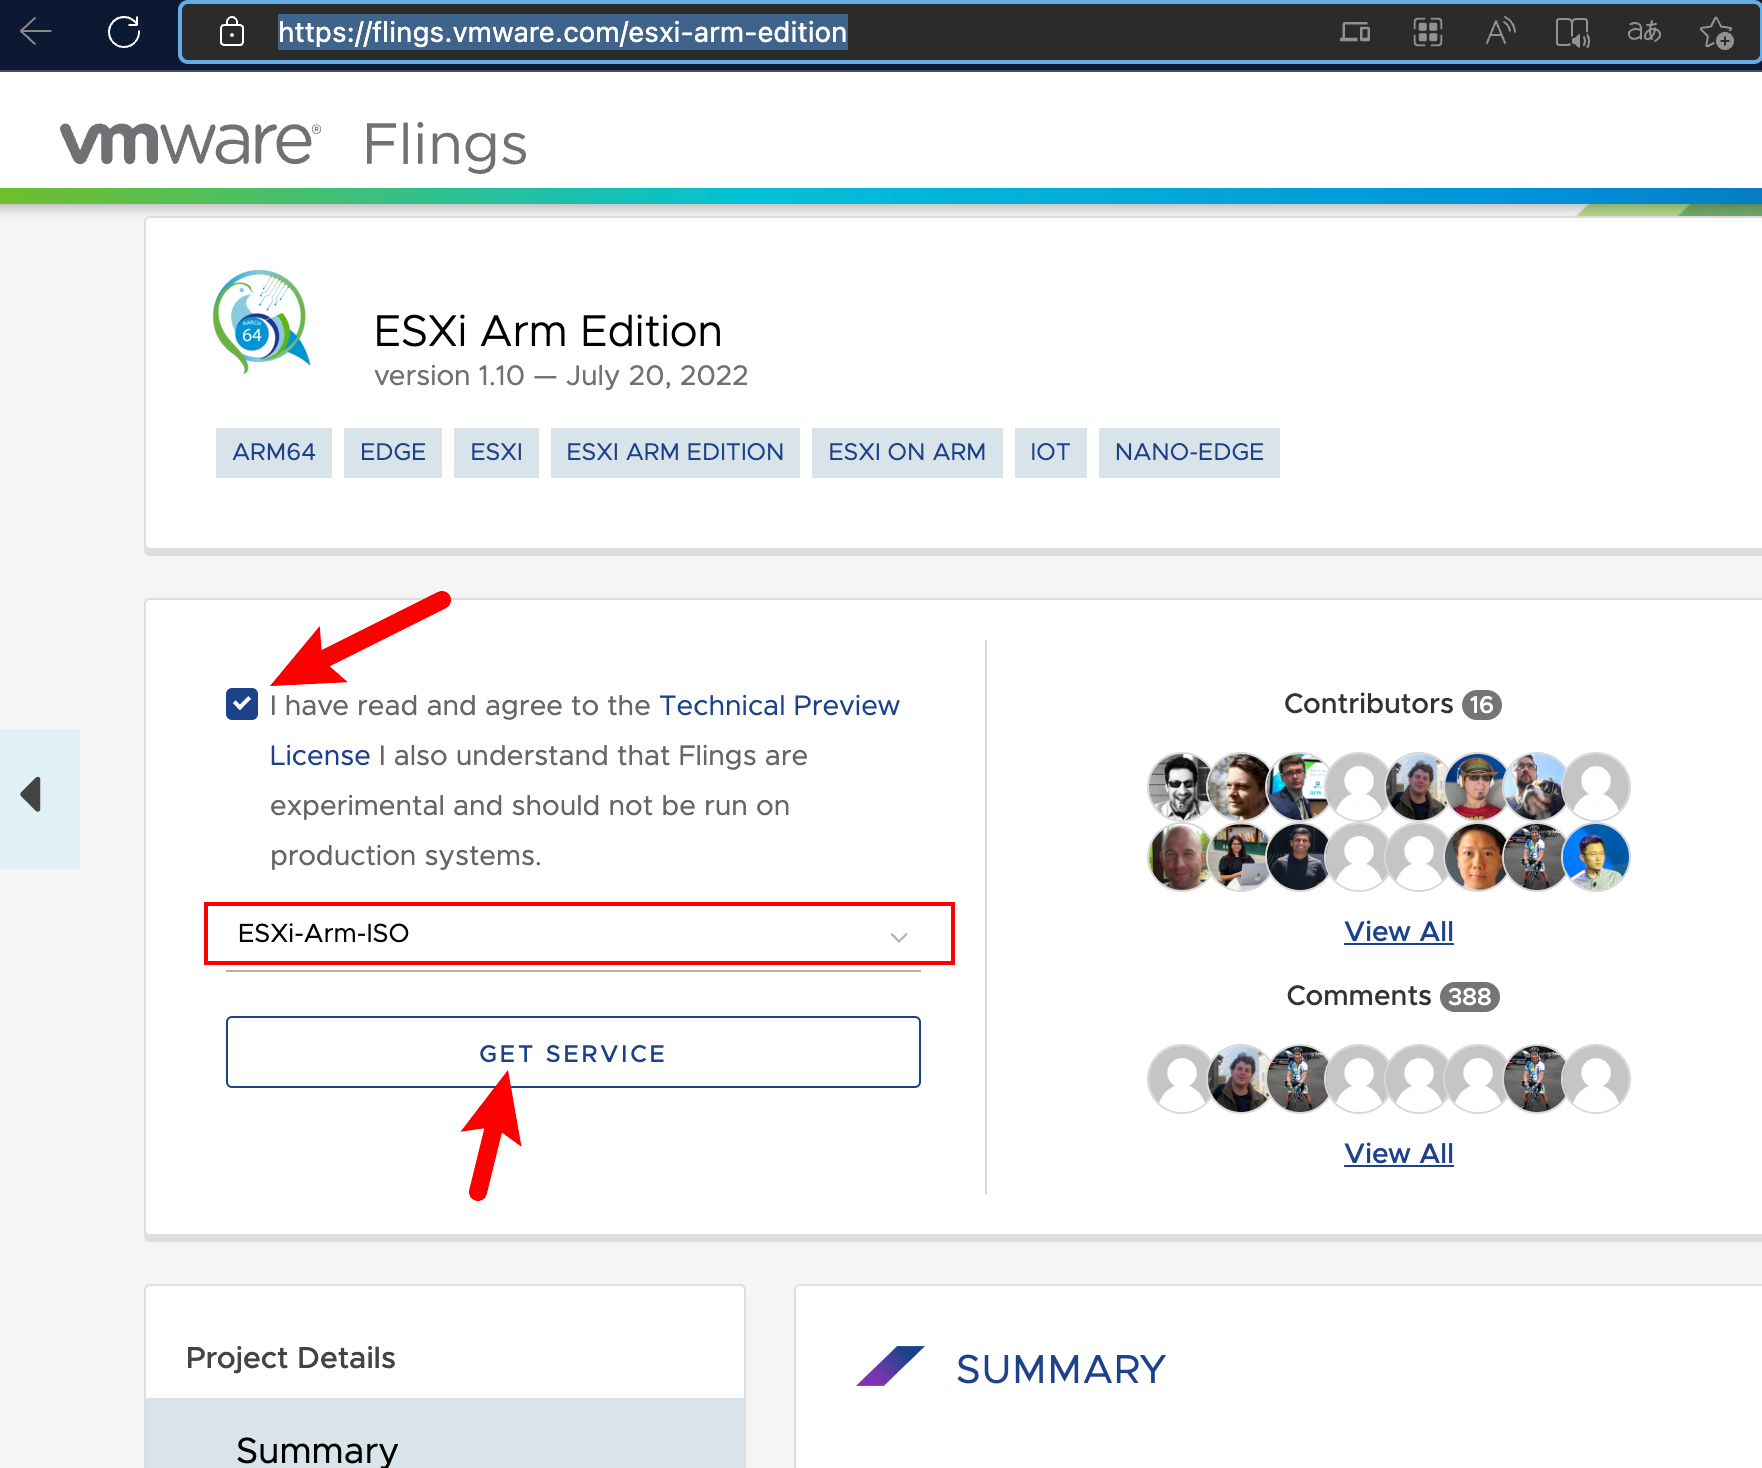Open the blue-background contributor avatar ending second row
This screenshot has width=1762, height=1468.
tap(1596, 857)
